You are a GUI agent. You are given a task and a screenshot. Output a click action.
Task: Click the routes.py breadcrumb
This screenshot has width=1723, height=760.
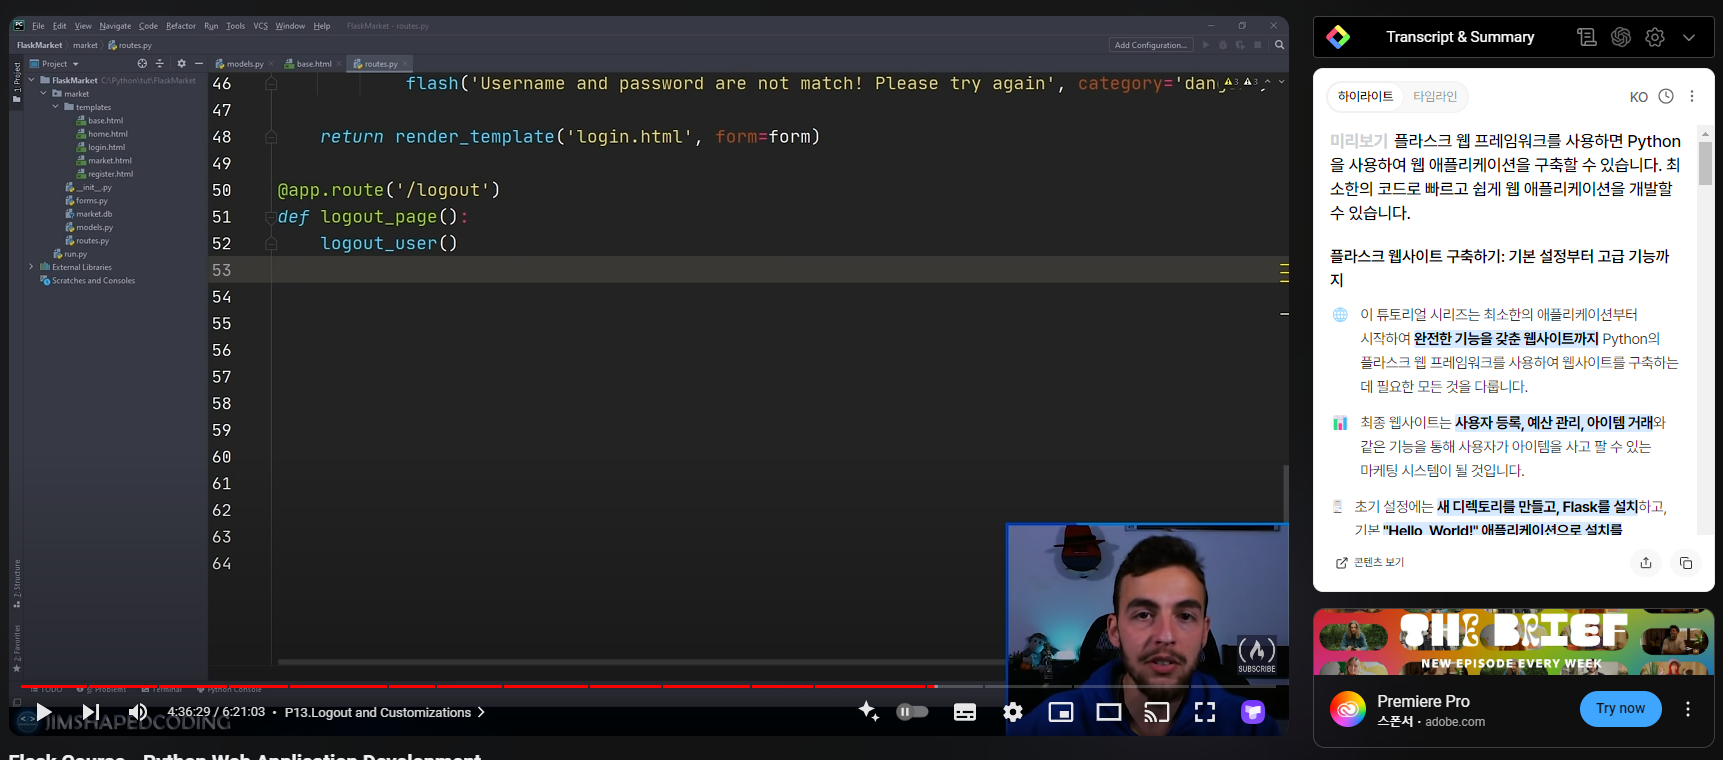(130, 45)
